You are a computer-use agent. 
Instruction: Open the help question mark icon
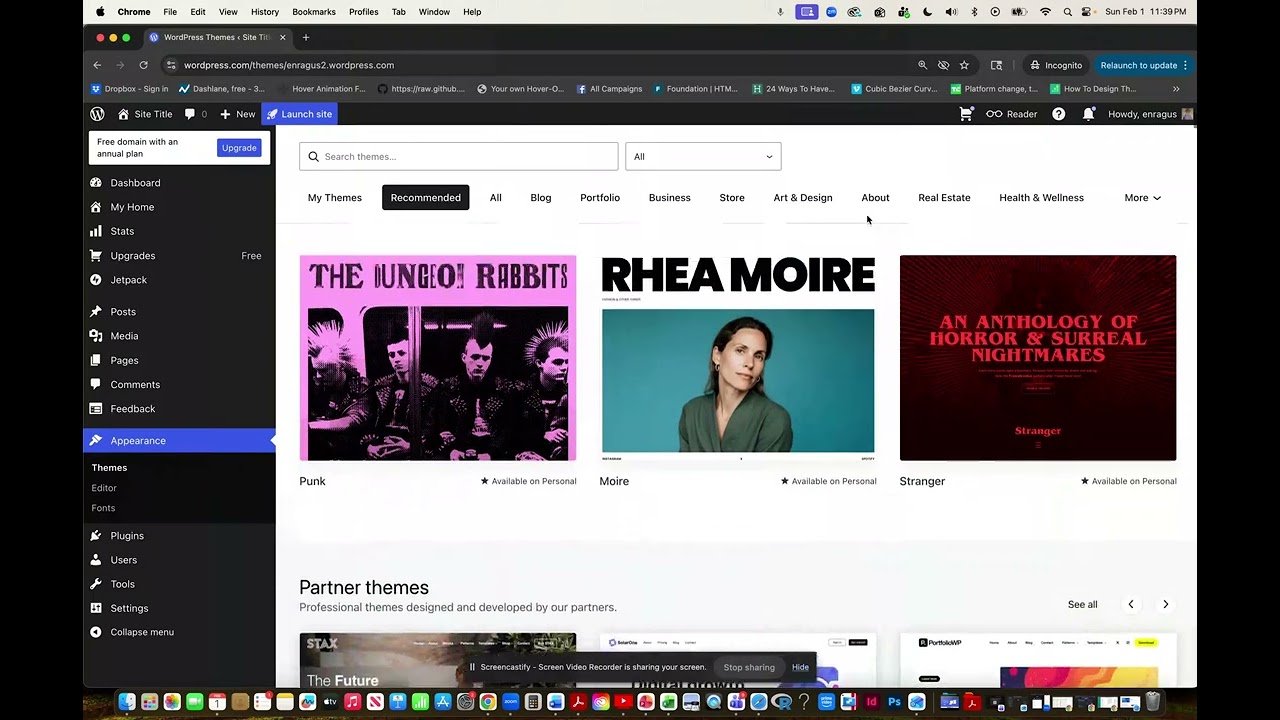tap(1058, 114)
